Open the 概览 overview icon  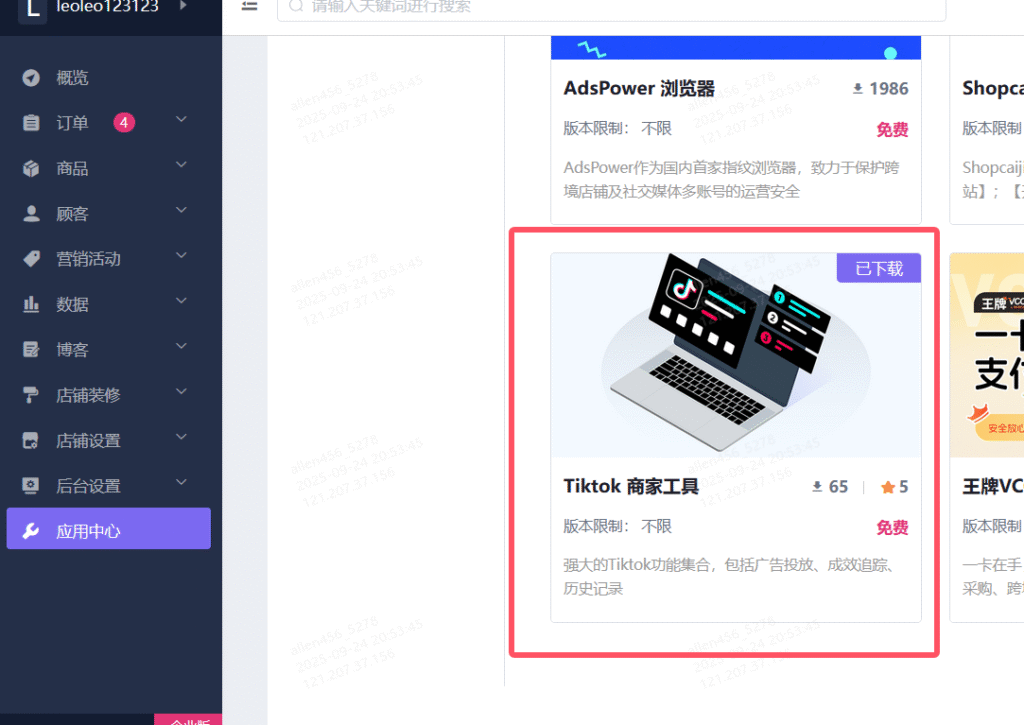click(x=31, y=78)
